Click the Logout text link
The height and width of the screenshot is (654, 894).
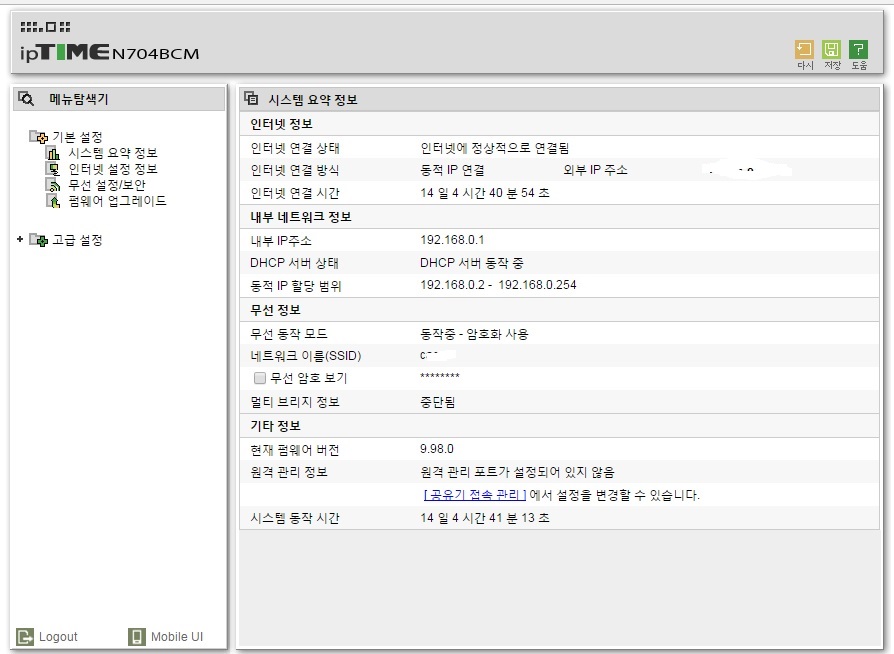pyautogui.click(x=58, y=636)
